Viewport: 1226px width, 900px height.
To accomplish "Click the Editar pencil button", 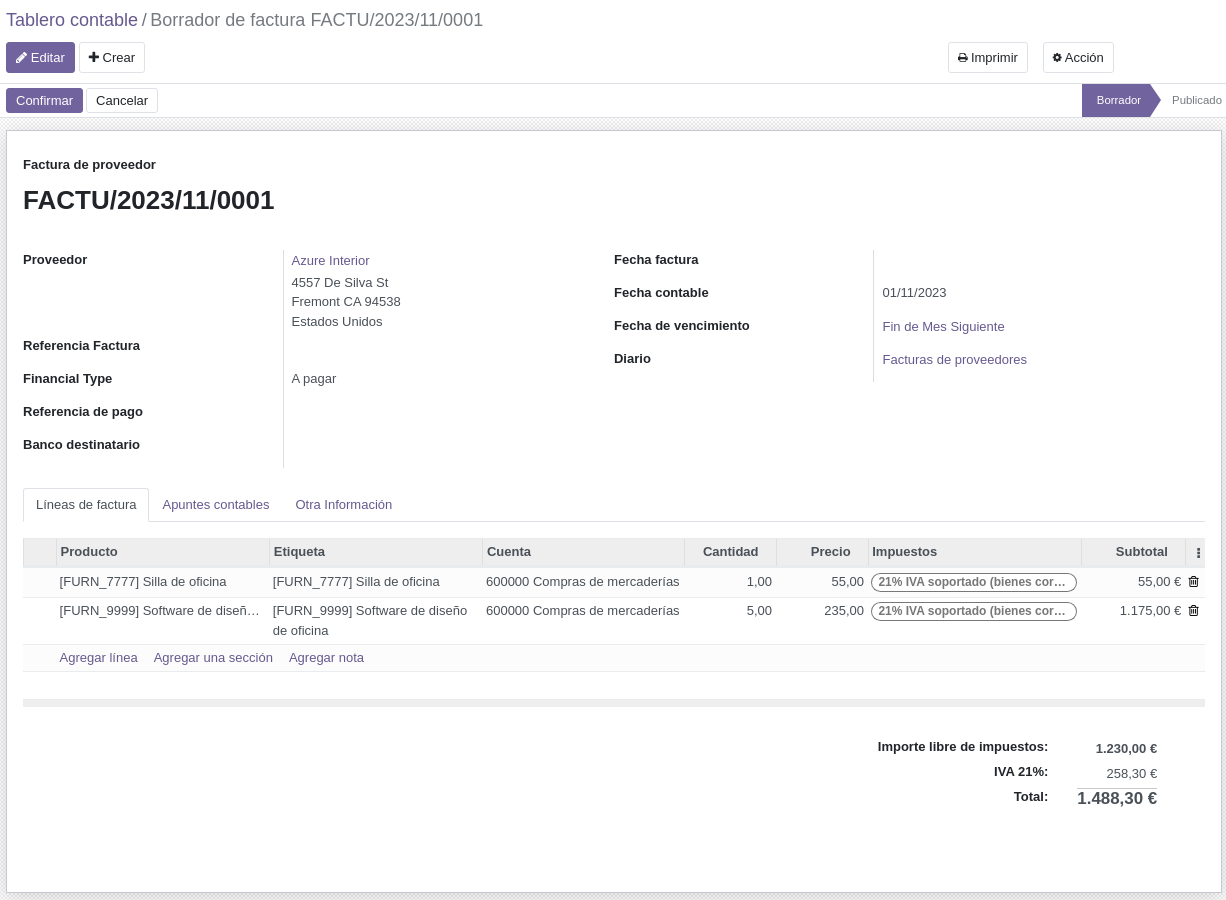I will point(40,57).
